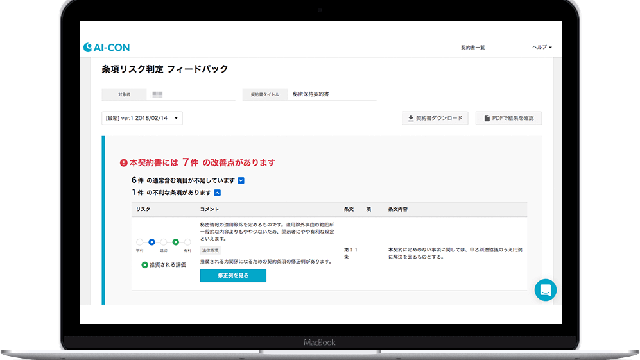The width and height of the screenshot is (640, 360).
Task: Click the clause content column header
Action: click(x=398, y=209)
